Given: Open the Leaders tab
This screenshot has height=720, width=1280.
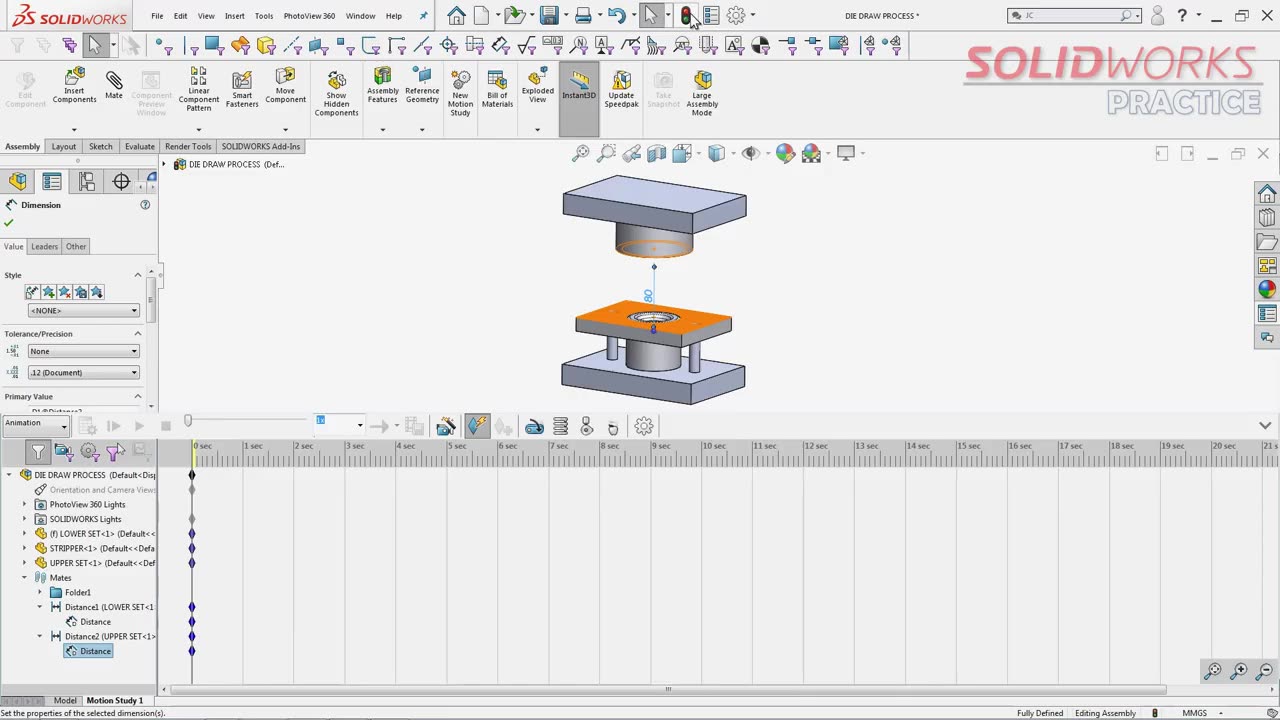Looking at the screenshot, I should pos(44,246).
